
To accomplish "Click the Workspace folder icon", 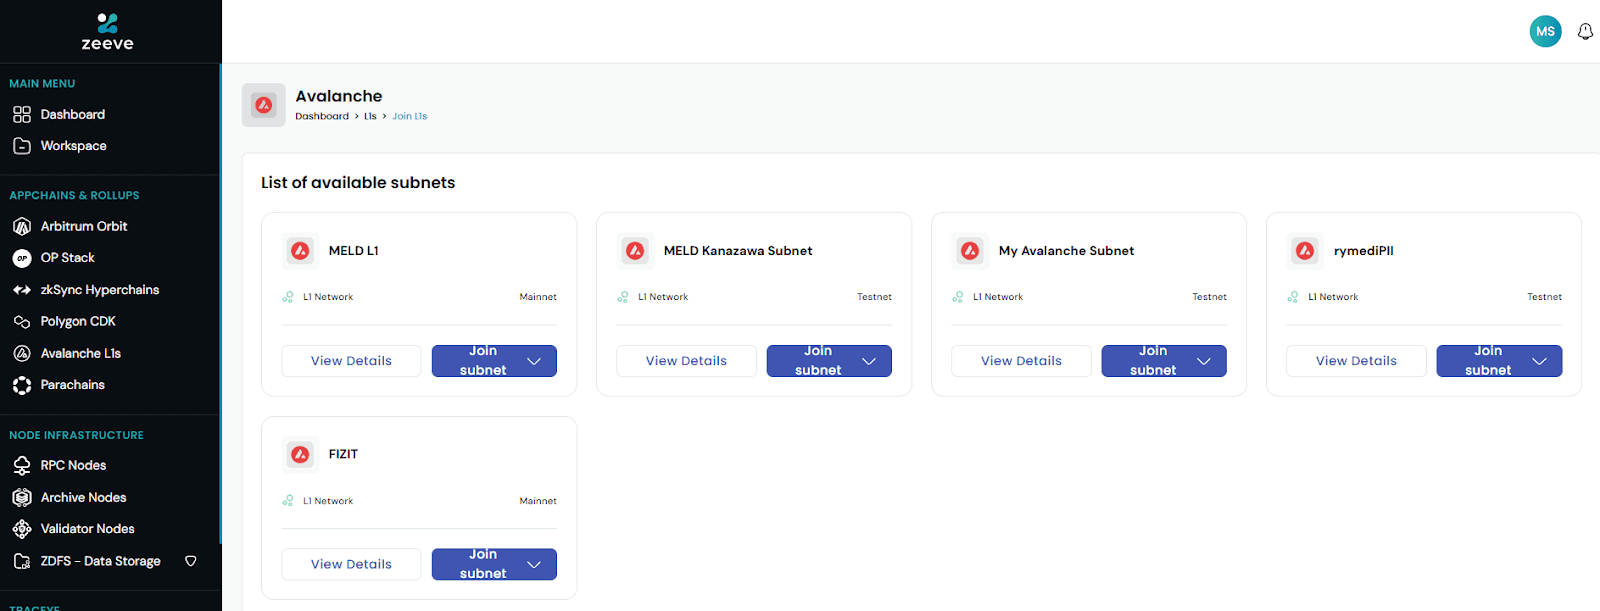I will [22, 146].
